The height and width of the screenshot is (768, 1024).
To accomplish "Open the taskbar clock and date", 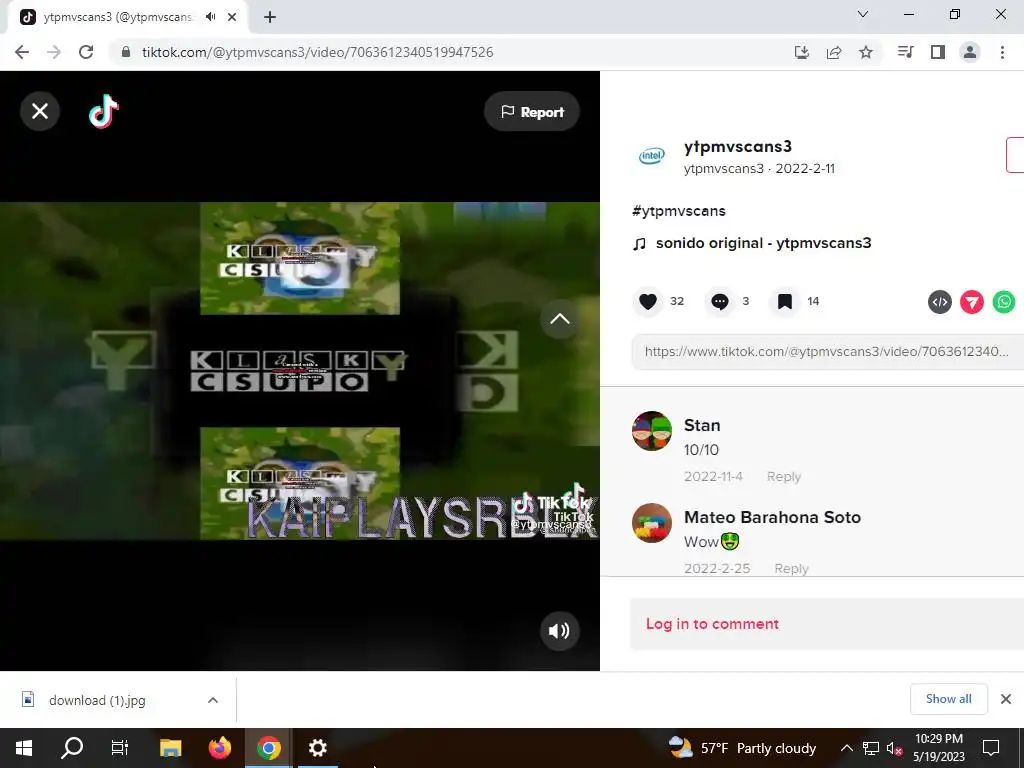I will point(938,748).
